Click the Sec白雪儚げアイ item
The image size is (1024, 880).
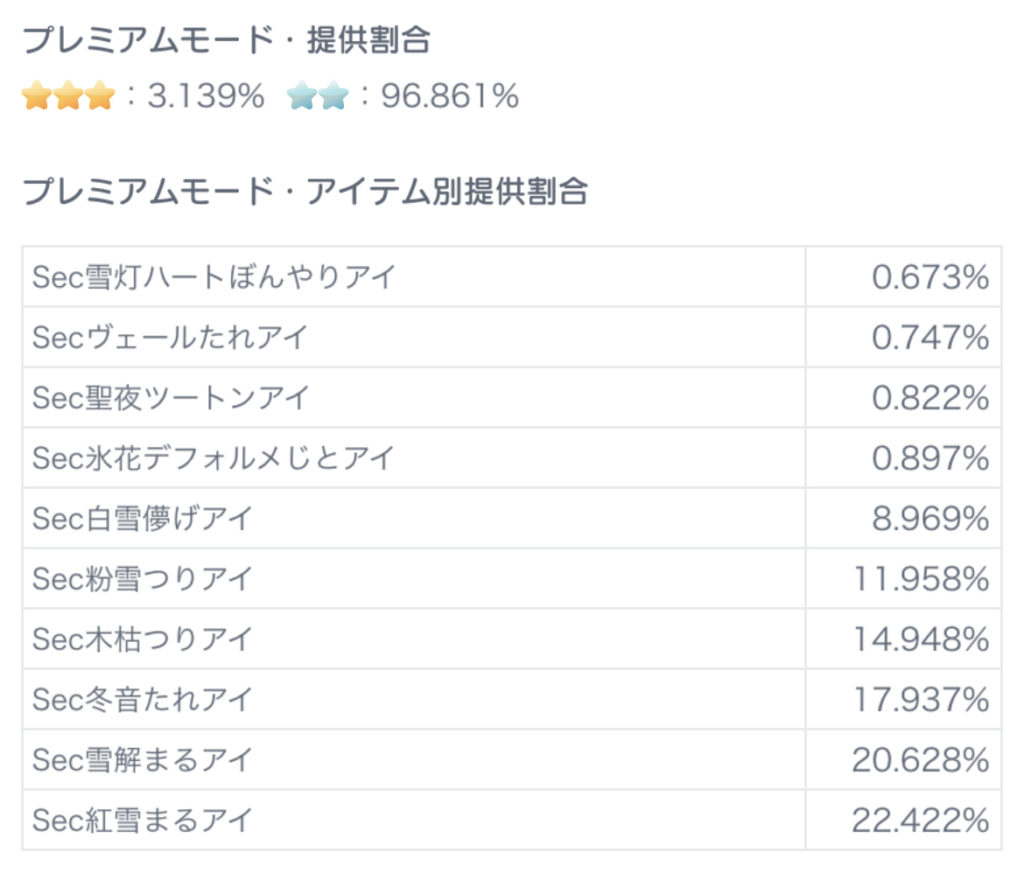coord(143,518)
